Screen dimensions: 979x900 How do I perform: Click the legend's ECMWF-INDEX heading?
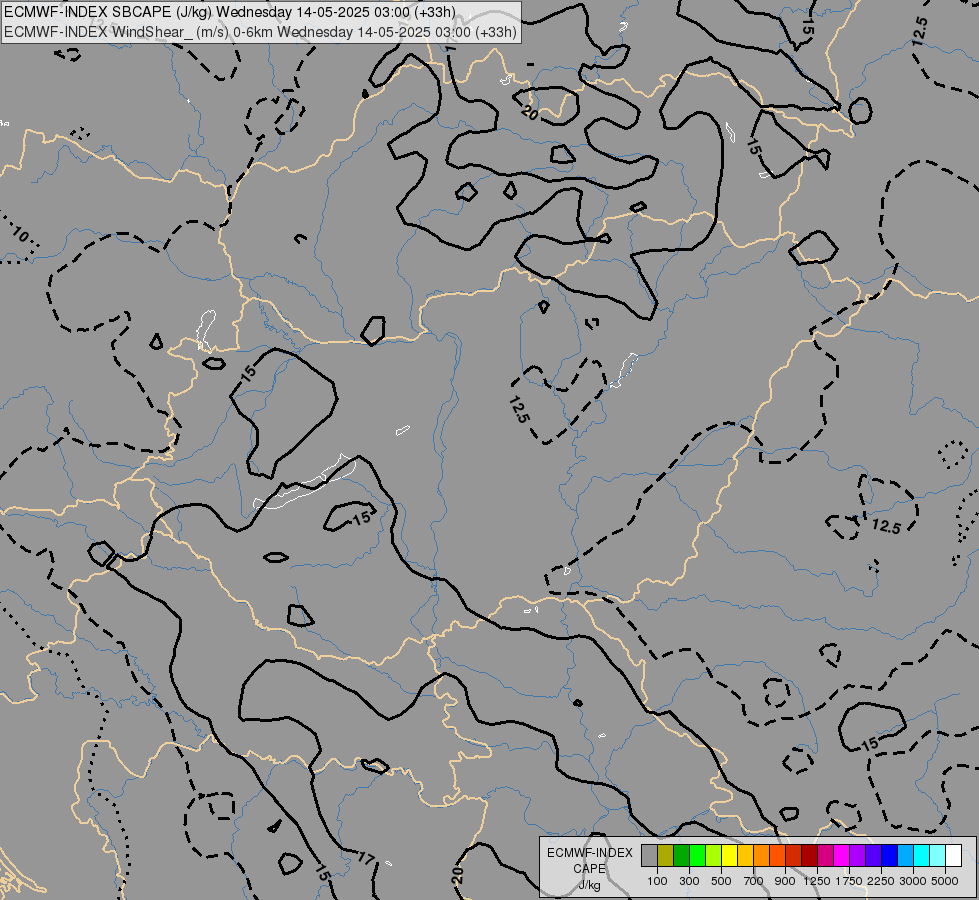click(x=590, y=853)
